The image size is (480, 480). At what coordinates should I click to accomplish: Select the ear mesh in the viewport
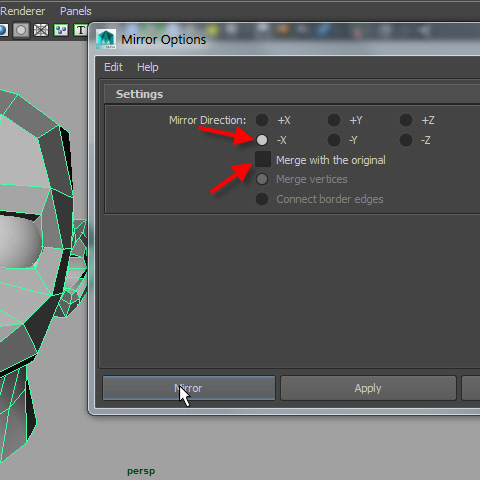pos(75,267)
